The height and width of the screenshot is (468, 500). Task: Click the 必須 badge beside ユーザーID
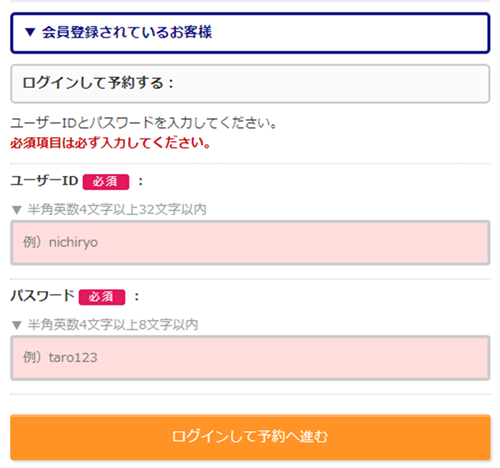[106, 182]
